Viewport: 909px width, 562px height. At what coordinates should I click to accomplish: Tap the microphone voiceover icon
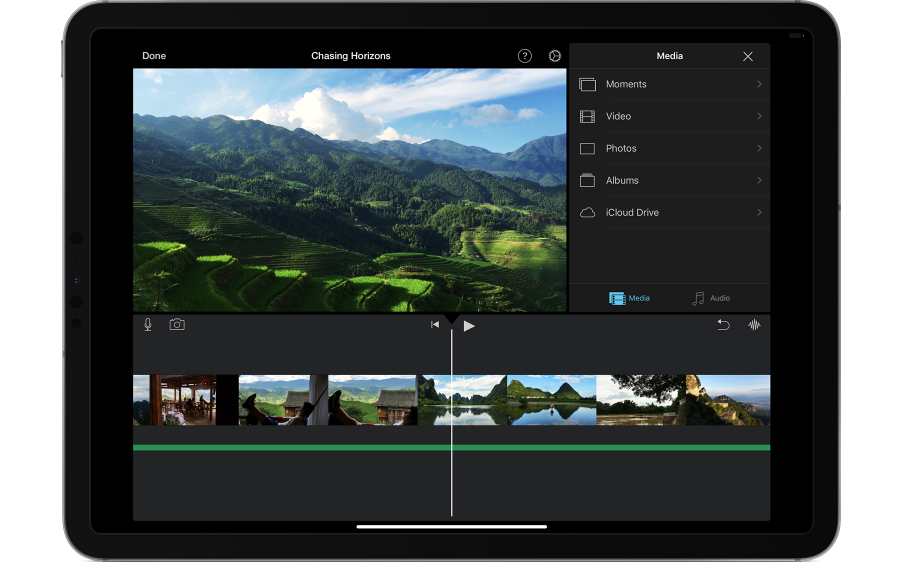148,325
